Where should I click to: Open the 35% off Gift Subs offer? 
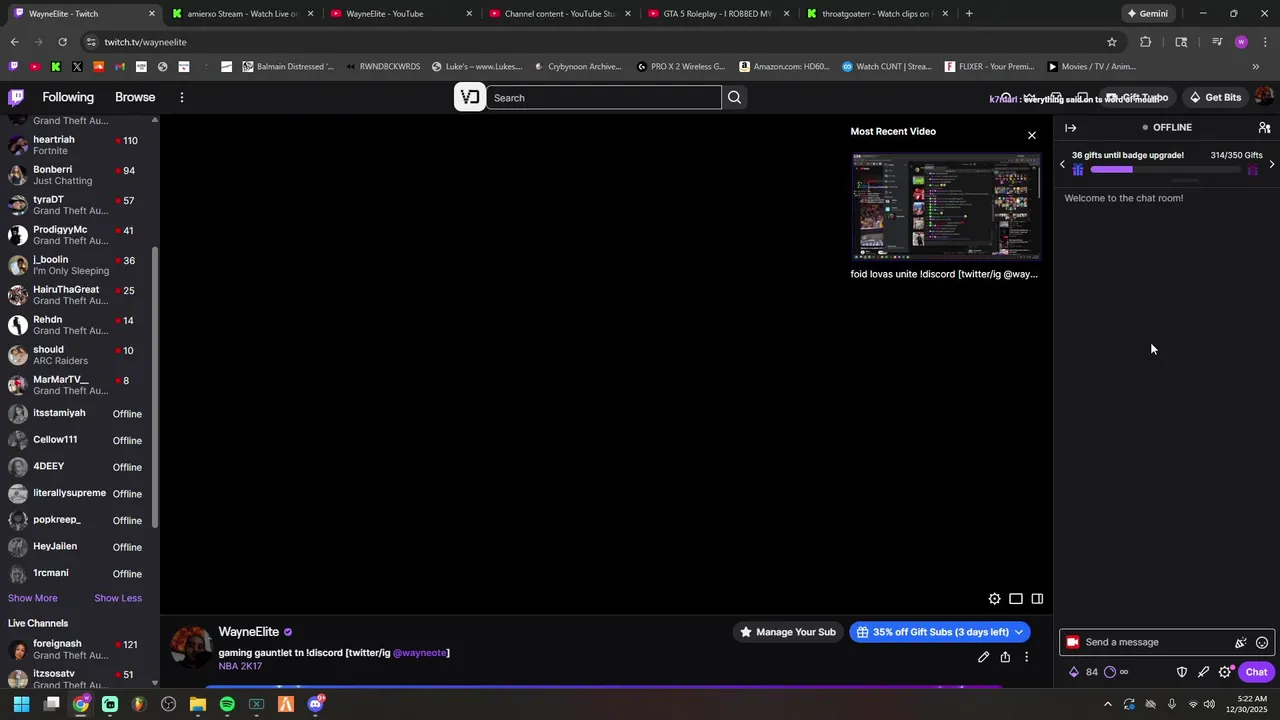point(931,632)
